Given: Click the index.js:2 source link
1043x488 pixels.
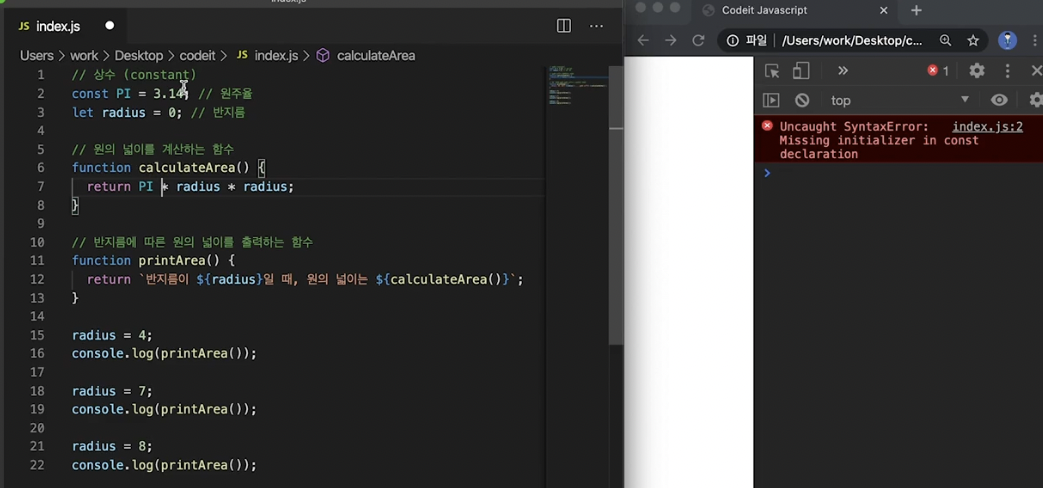Looking at the screenshot, I should (987, 126).
